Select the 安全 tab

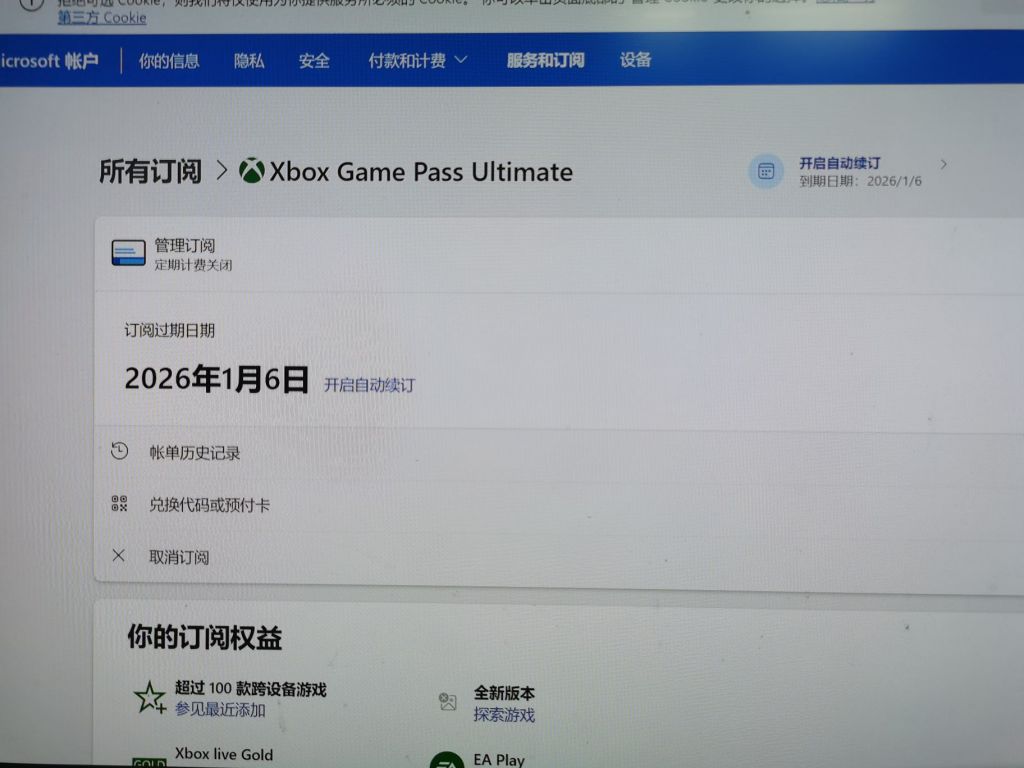tap(314, 60)
